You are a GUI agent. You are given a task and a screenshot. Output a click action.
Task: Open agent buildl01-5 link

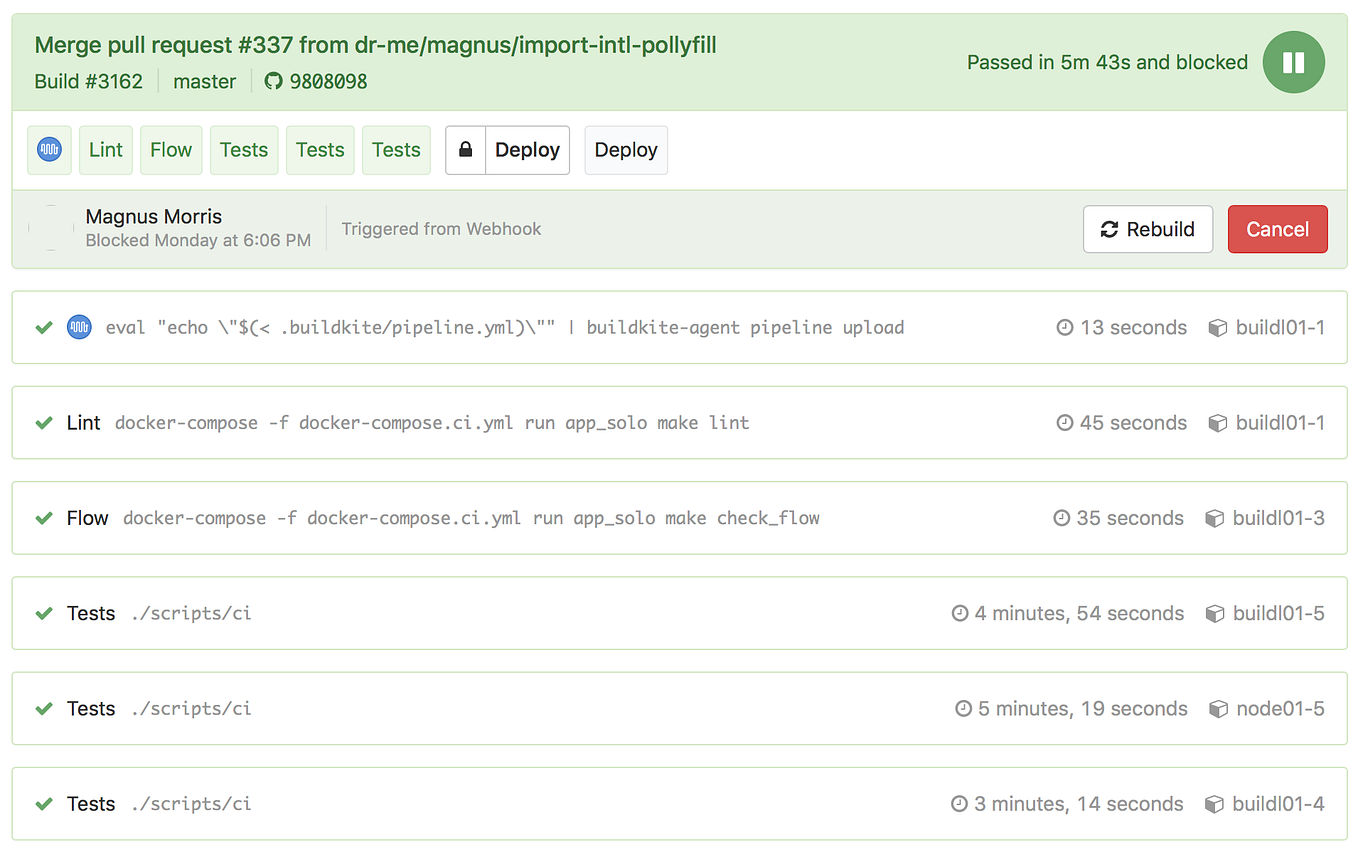tap(1279, 613)
